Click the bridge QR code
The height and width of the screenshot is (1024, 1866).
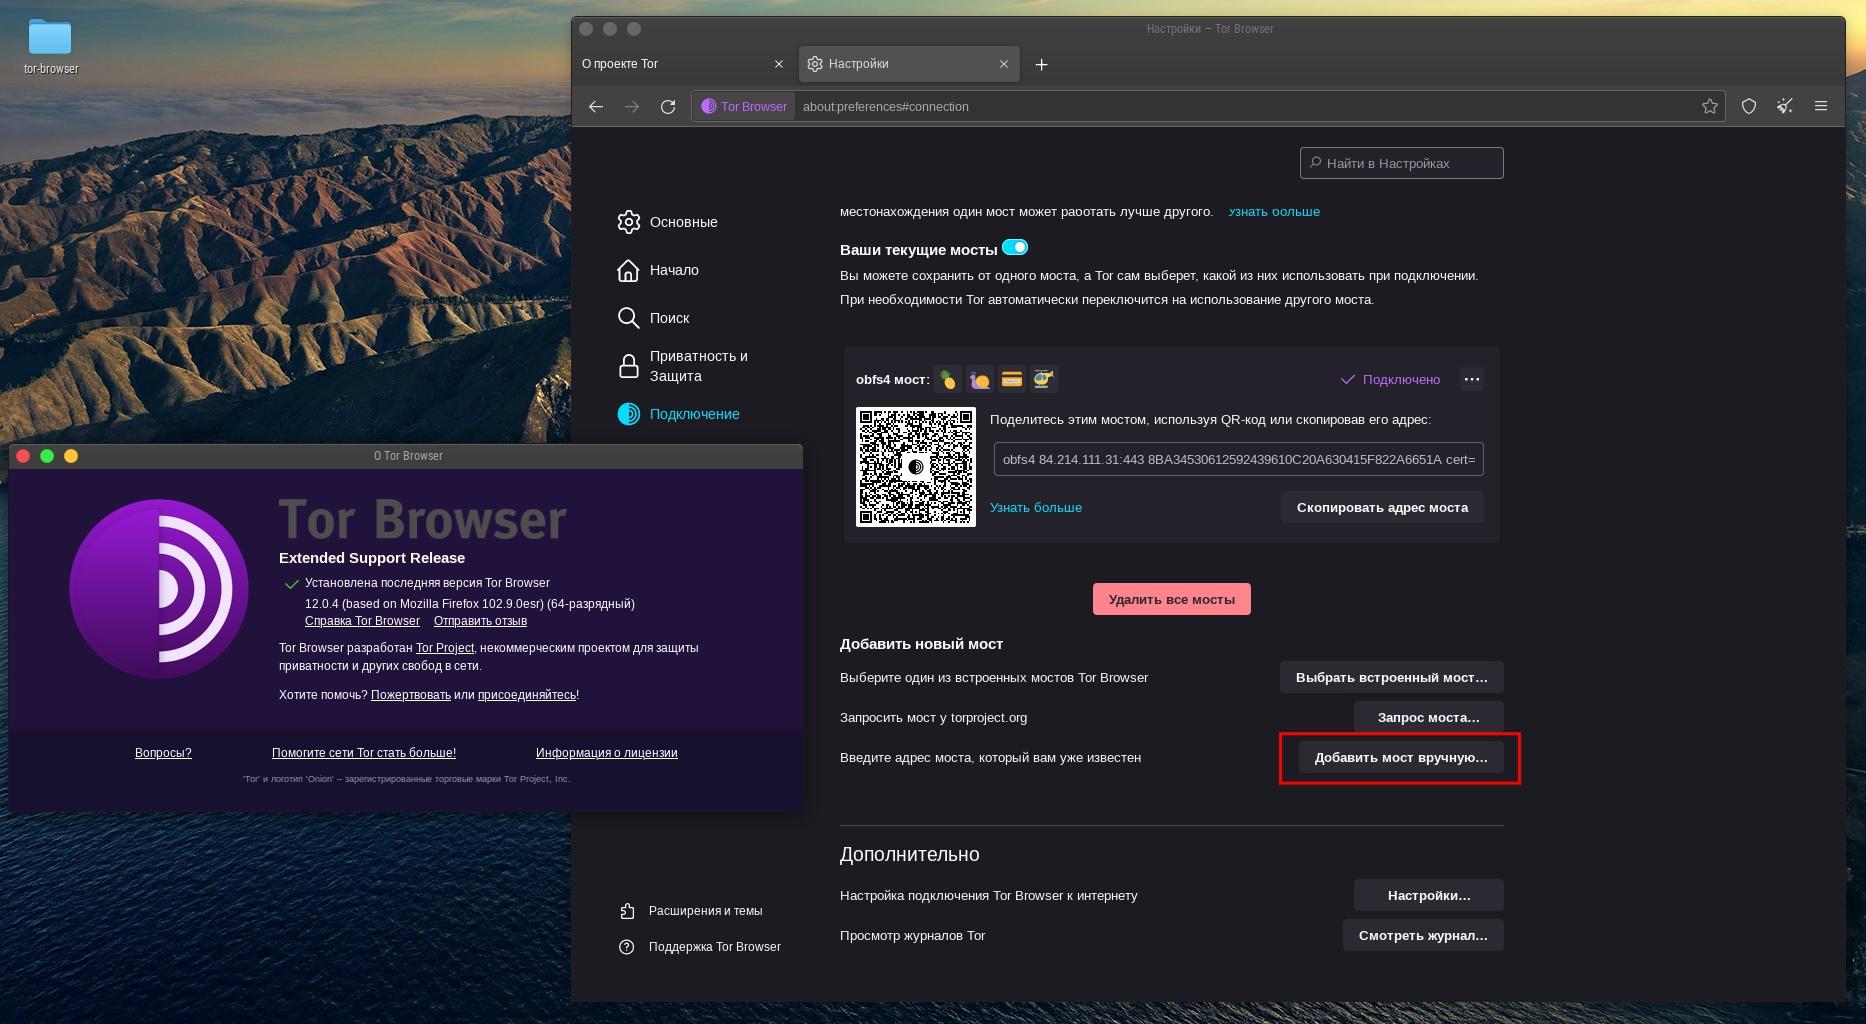916,467
